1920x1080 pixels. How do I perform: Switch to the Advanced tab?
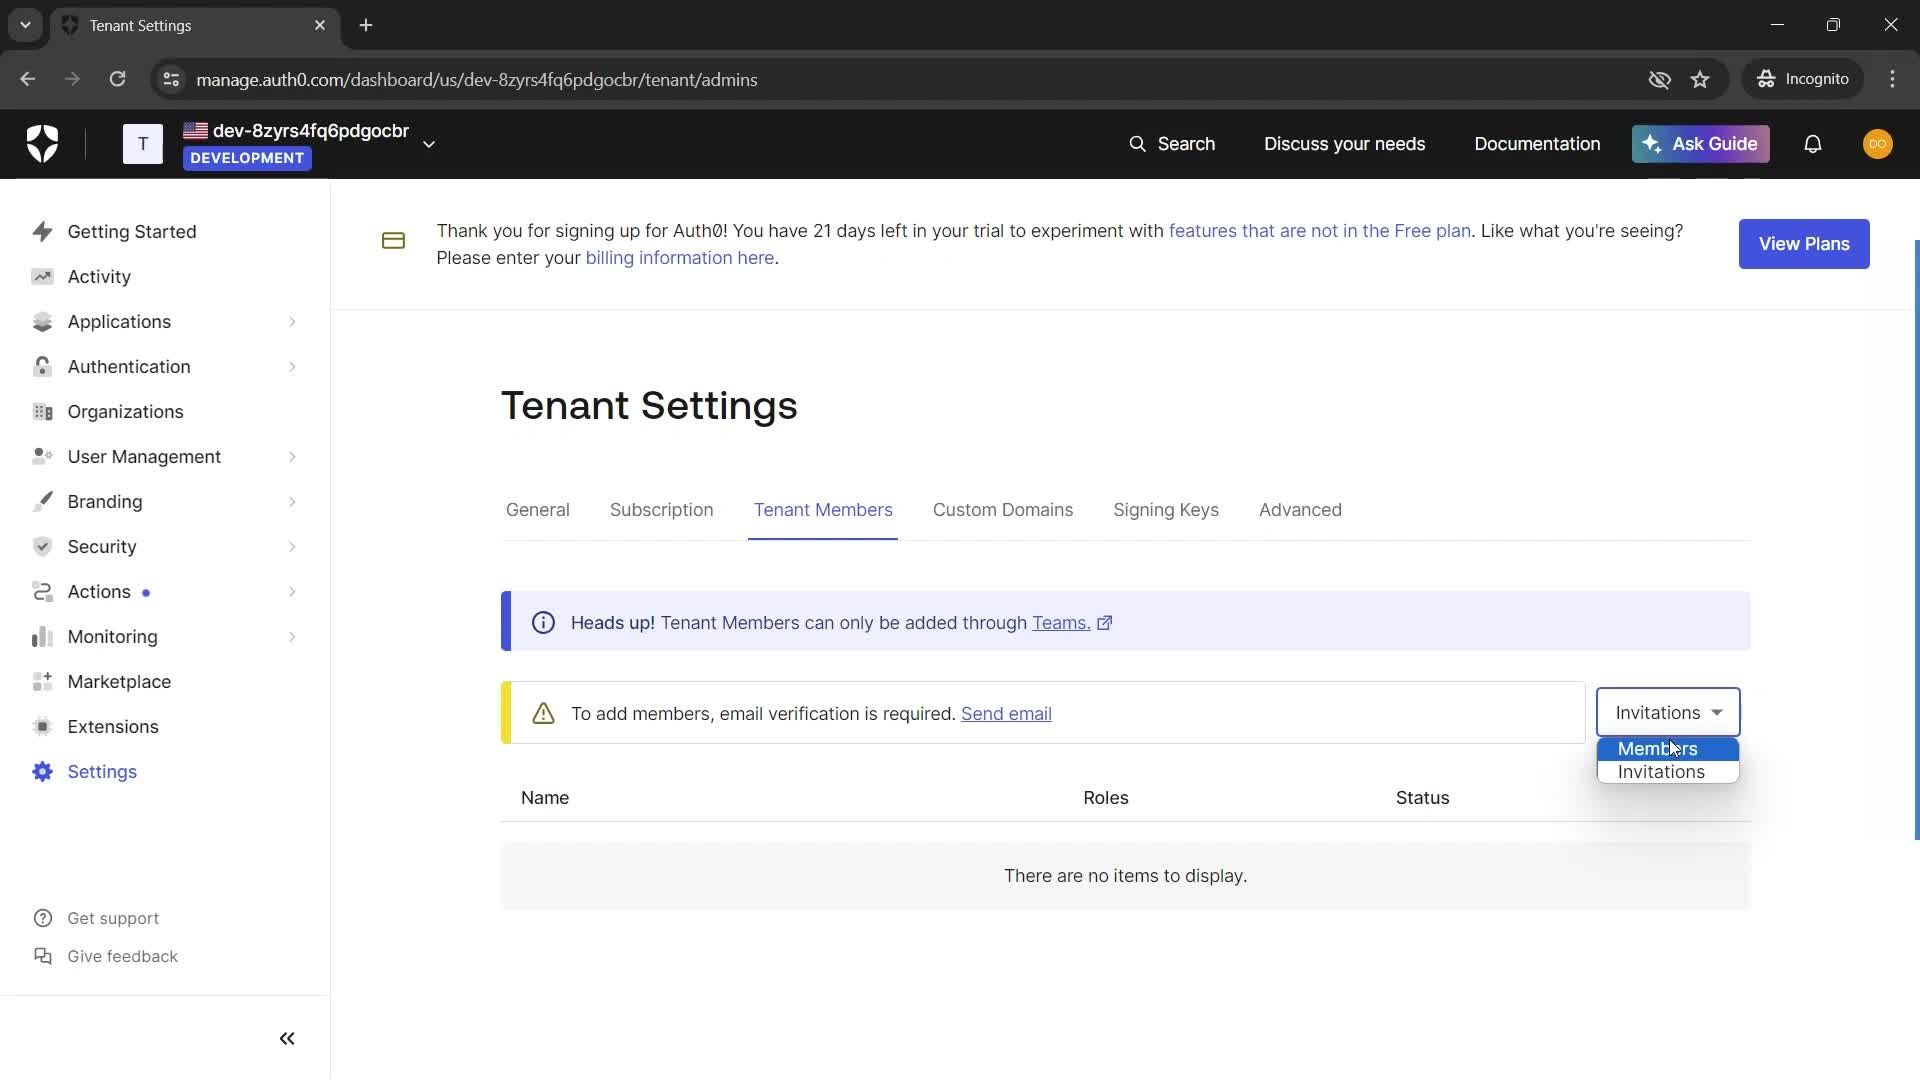click(1300, 510)
